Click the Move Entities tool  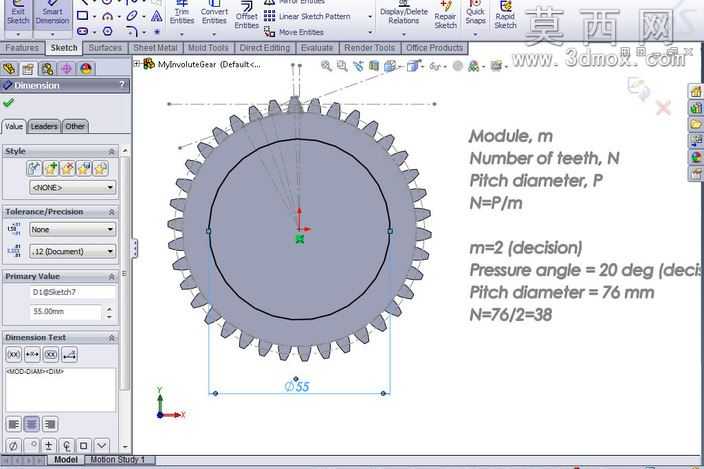[x=294, y=32]
